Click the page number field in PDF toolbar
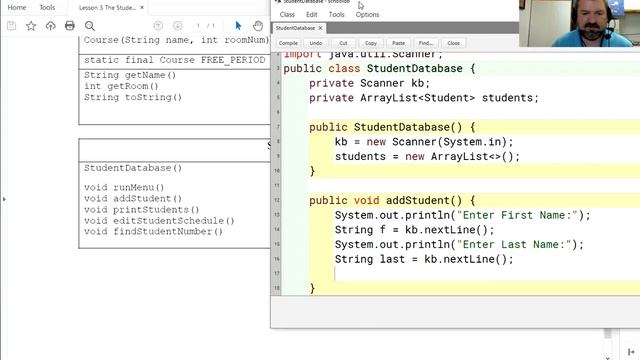Screen dimensions: 640x360 pos(198,26)
